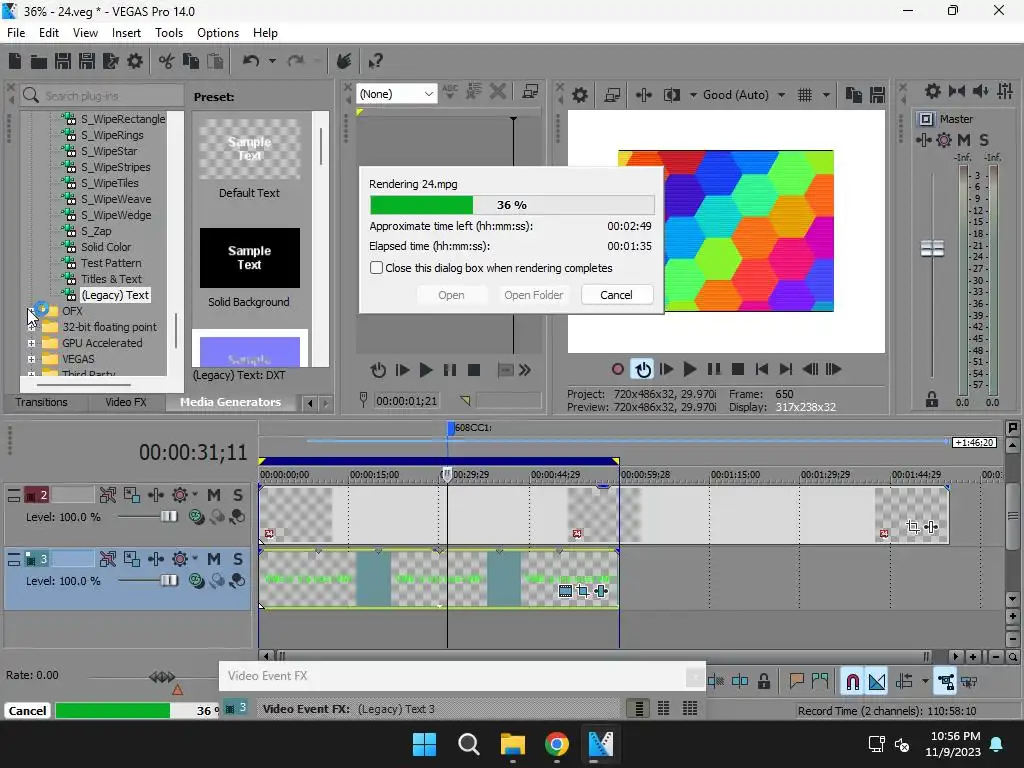
Task: Click the New project icon in toolbar
Action: pyautogui.click(x=14, y=61)
